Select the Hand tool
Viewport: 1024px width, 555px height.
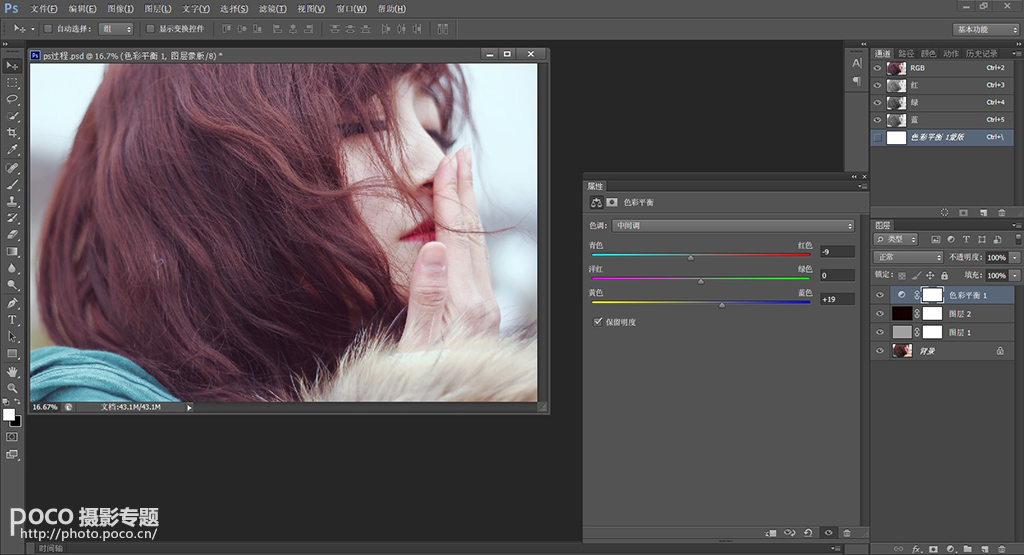click(x=12, y=372)
